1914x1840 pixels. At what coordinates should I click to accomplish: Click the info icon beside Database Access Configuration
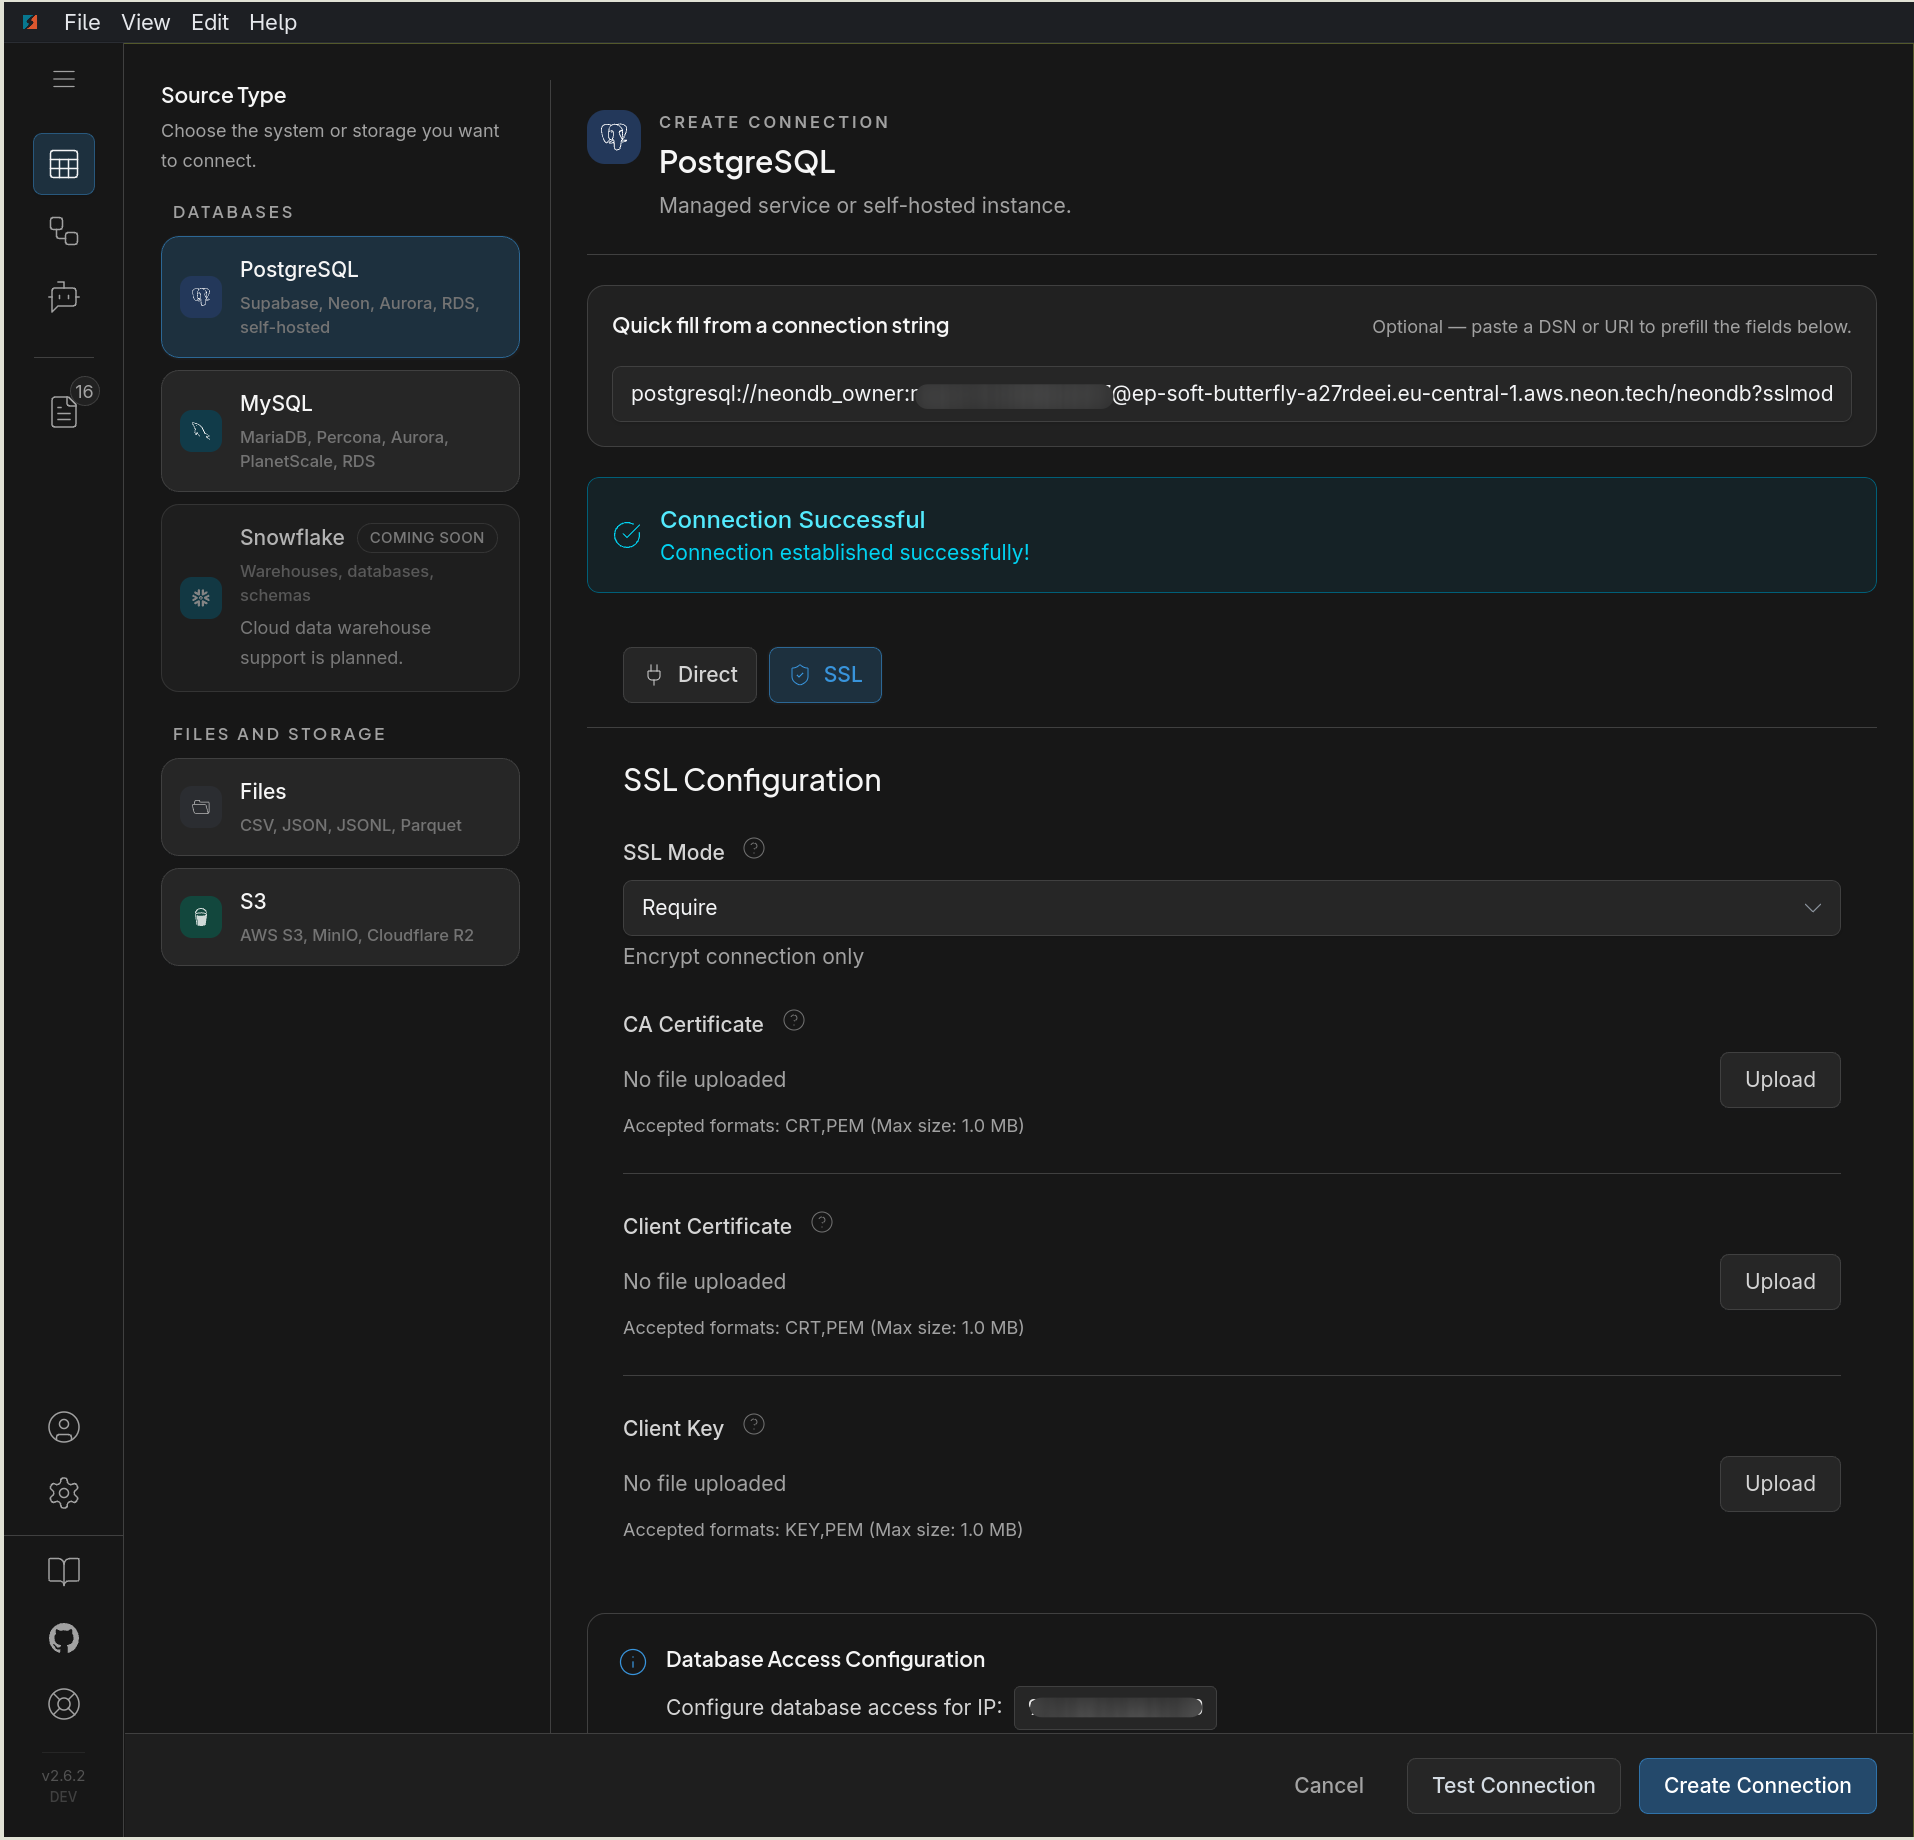coord(633,1662)
